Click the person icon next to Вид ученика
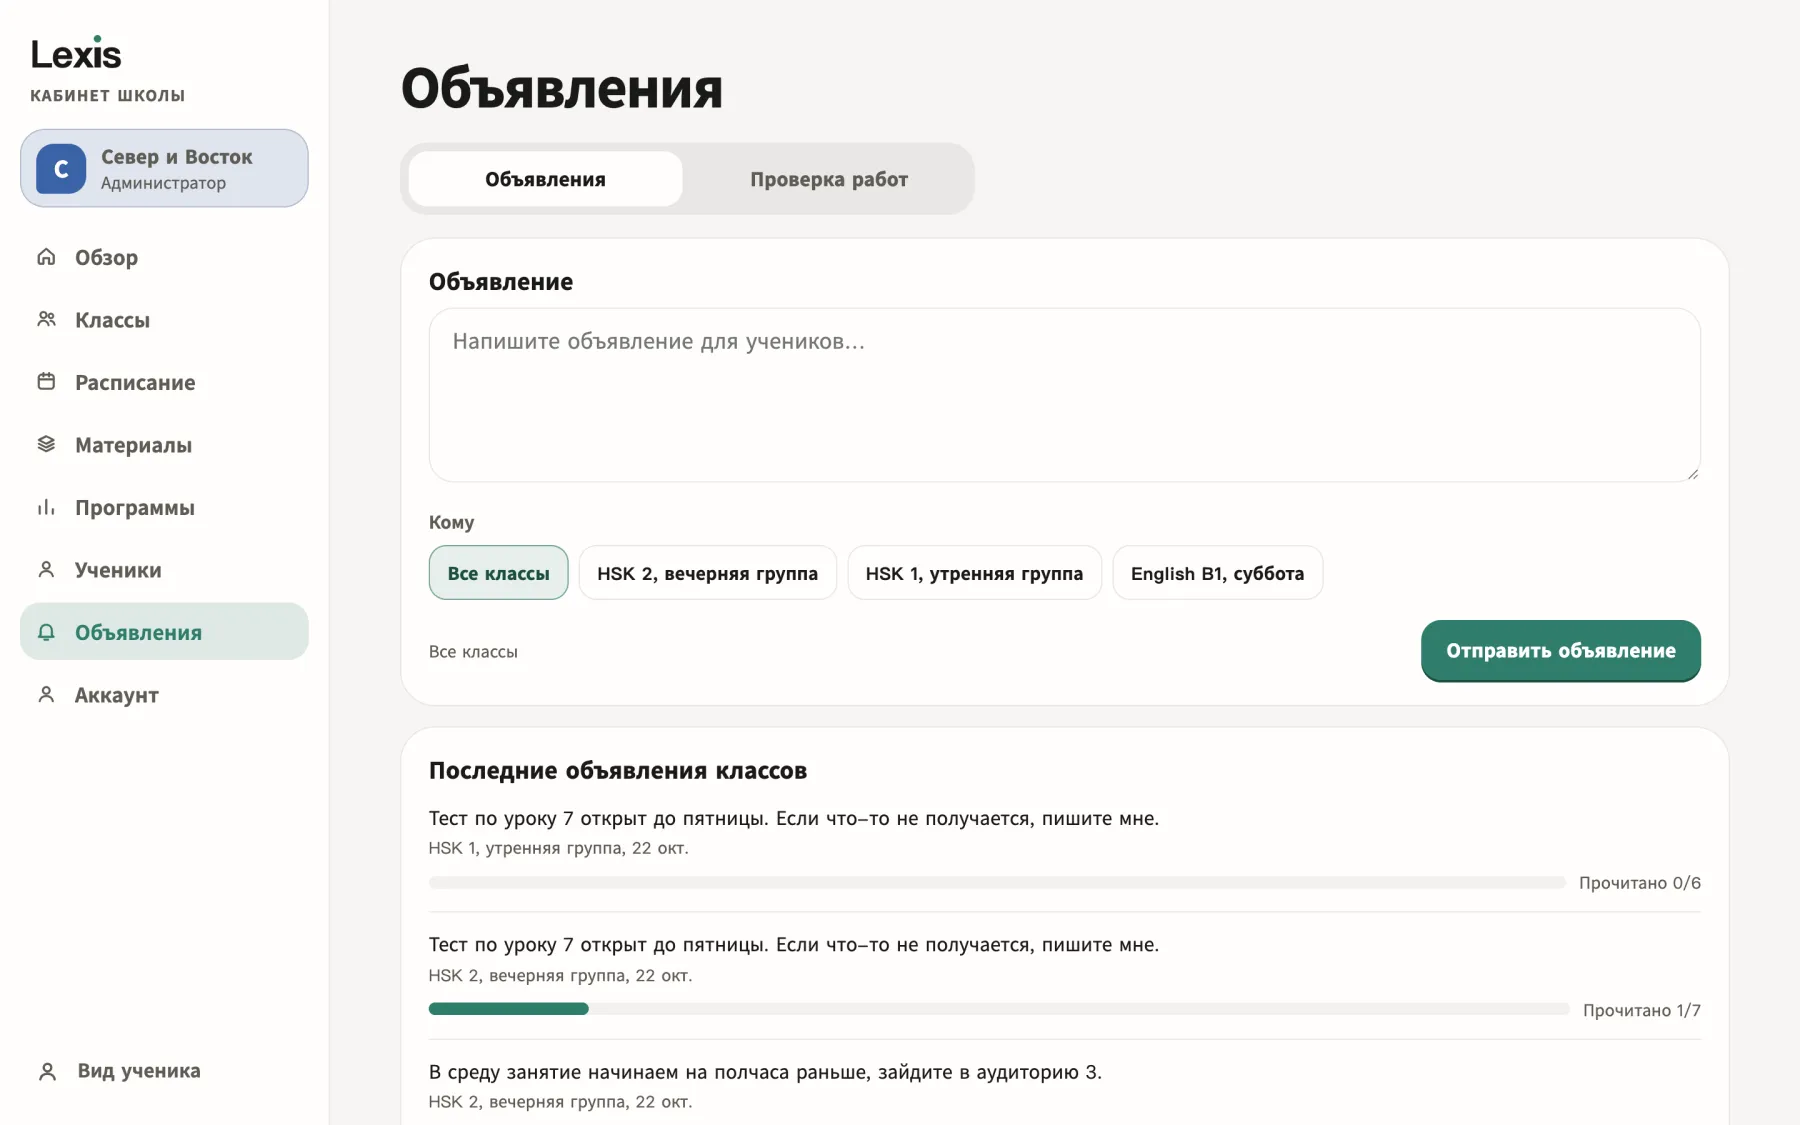Image resolution: width=1800 pixels, height=1125 pixels. pyautogui.click(x=47, y=1071)
